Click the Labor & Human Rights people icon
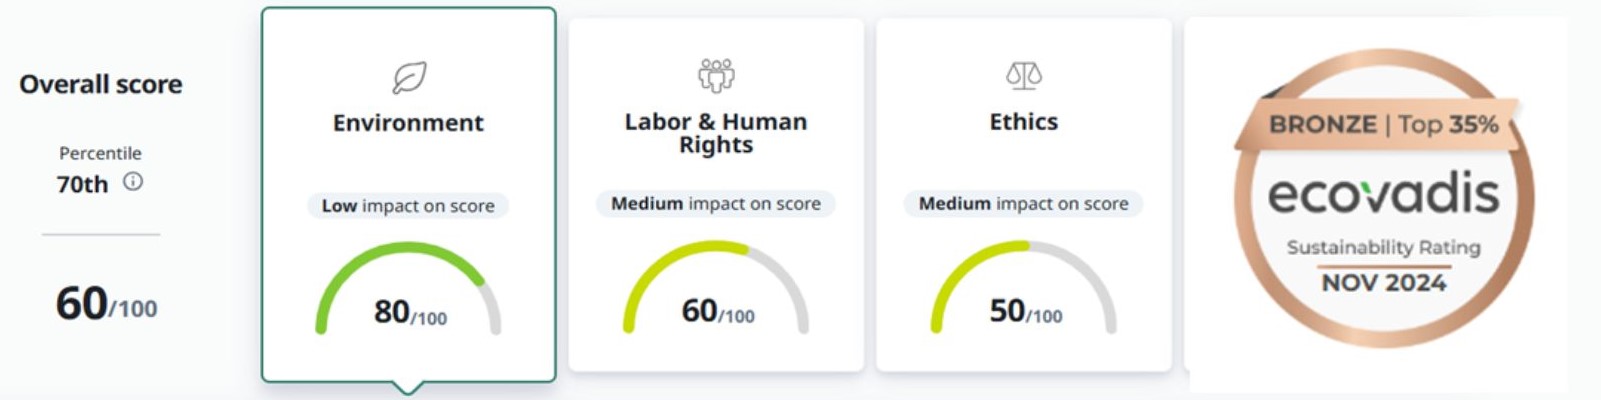 click(716, 75)
